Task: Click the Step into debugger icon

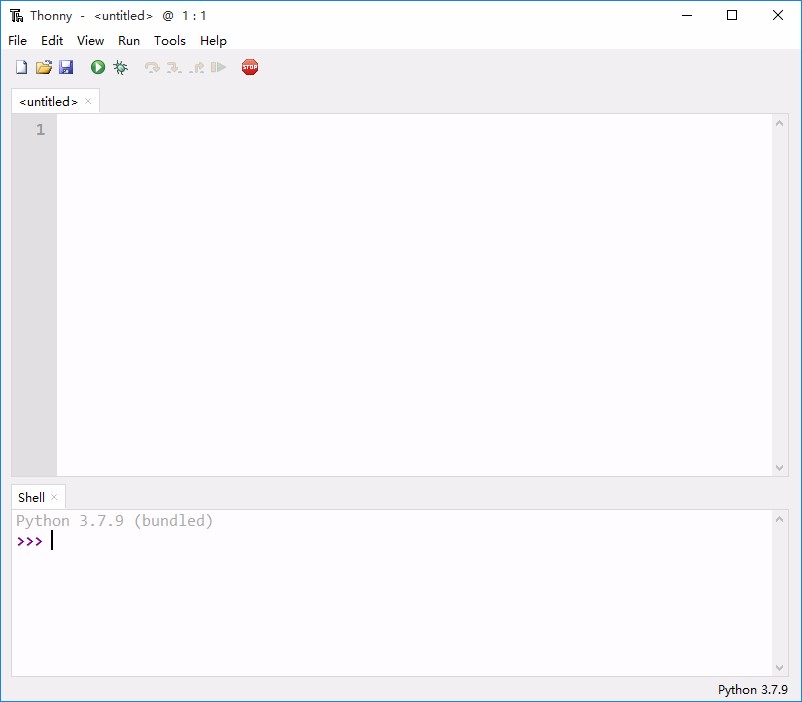Action: [174, 67]
